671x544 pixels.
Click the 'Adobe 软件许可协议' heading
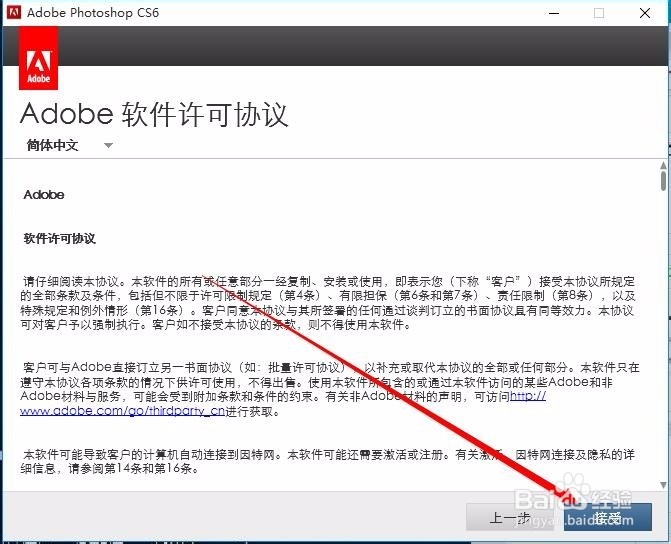click(154, 114)
